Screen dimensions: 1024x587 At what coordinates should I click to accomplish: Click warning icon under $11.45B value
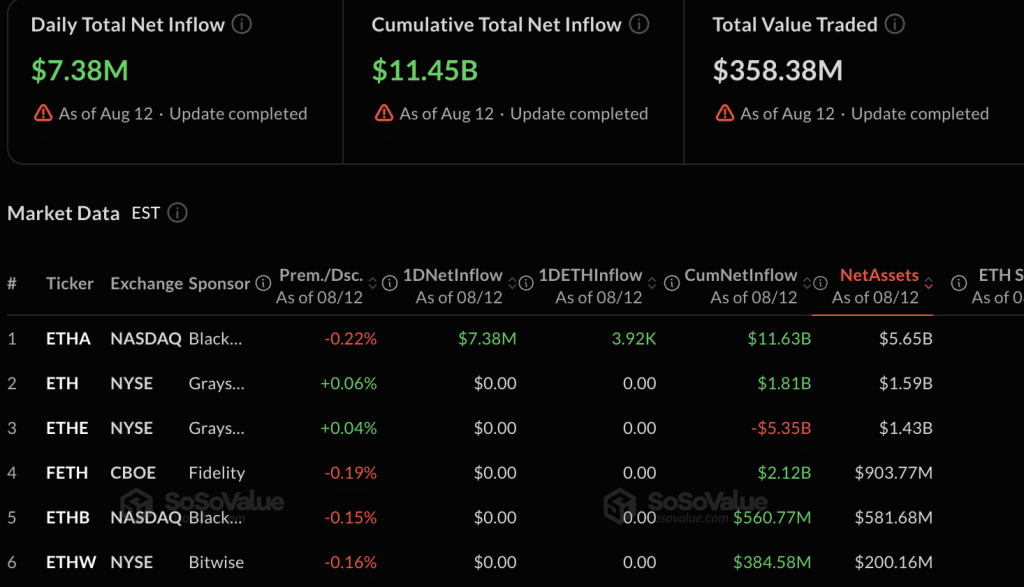(x=384, y=113)
